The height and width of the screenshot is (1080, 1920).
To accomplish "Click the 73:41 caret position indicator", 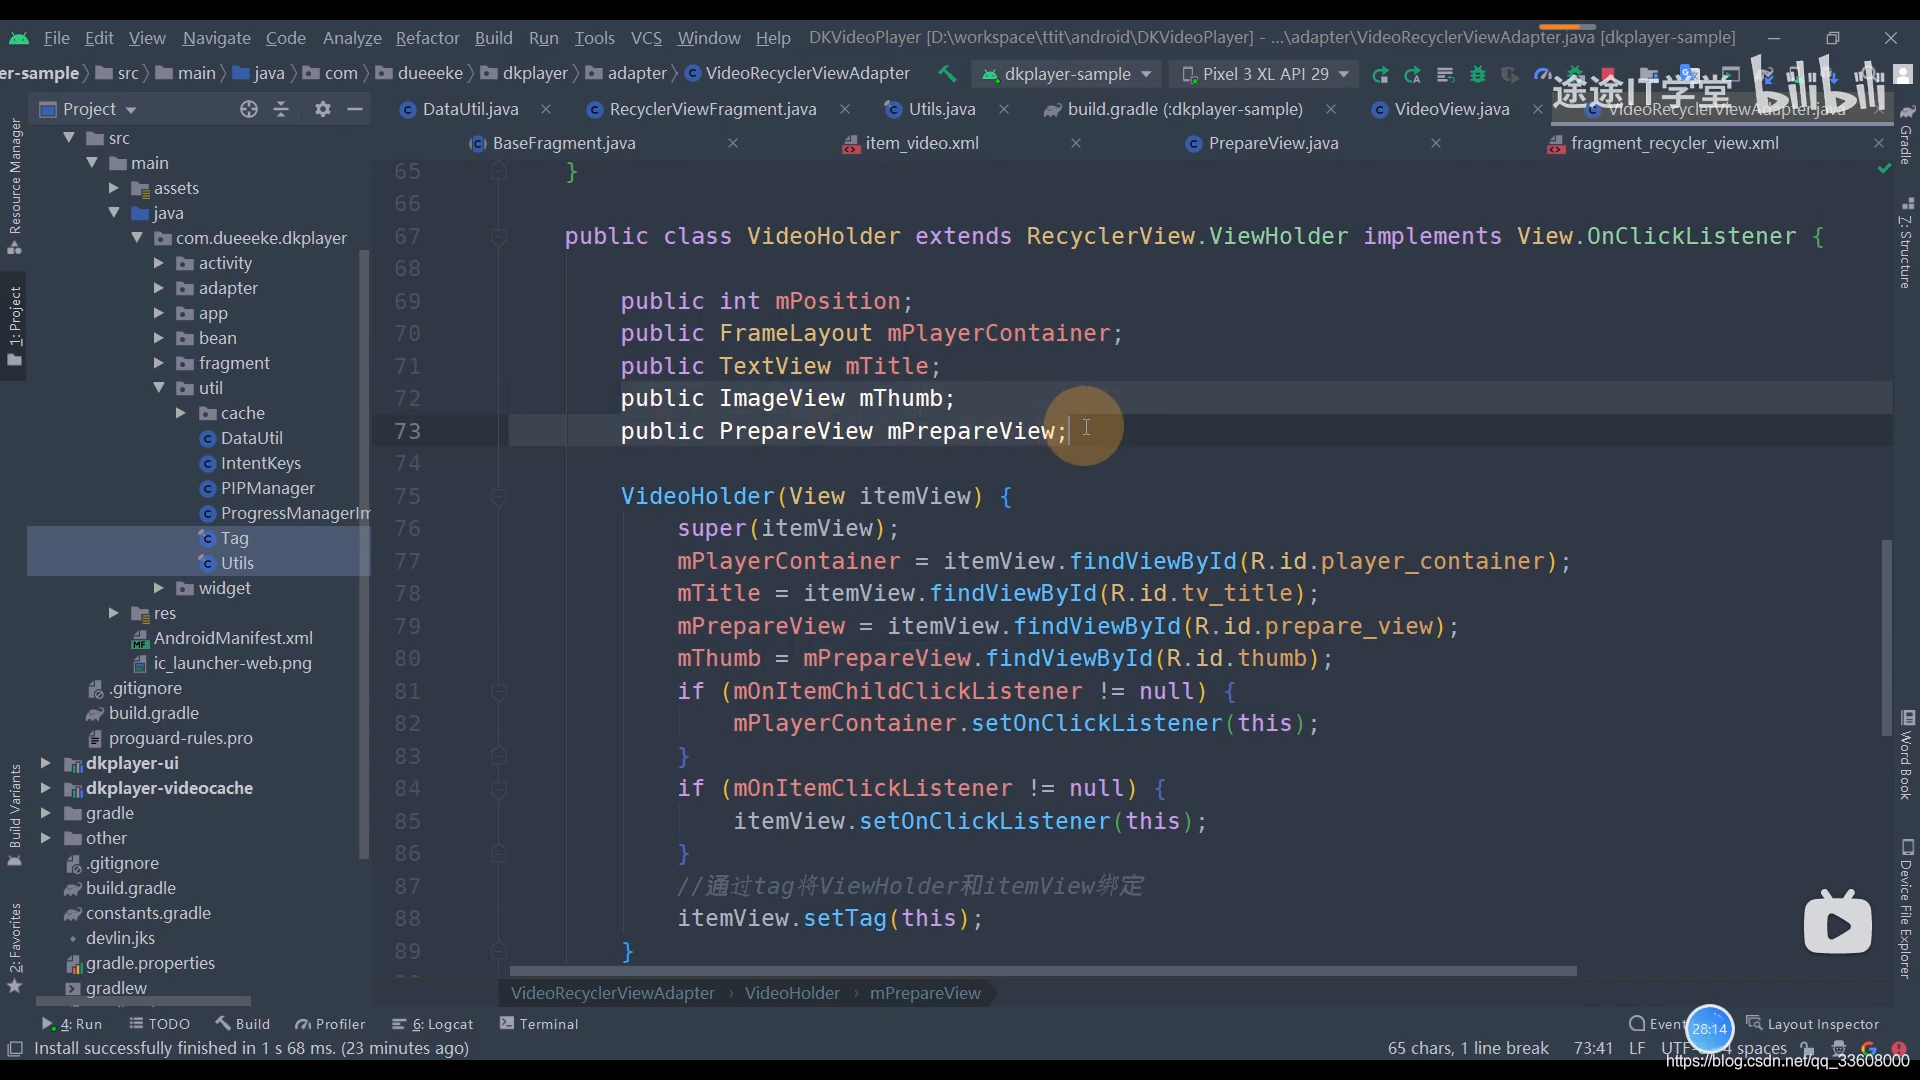I will [x=1593, y=1048].
